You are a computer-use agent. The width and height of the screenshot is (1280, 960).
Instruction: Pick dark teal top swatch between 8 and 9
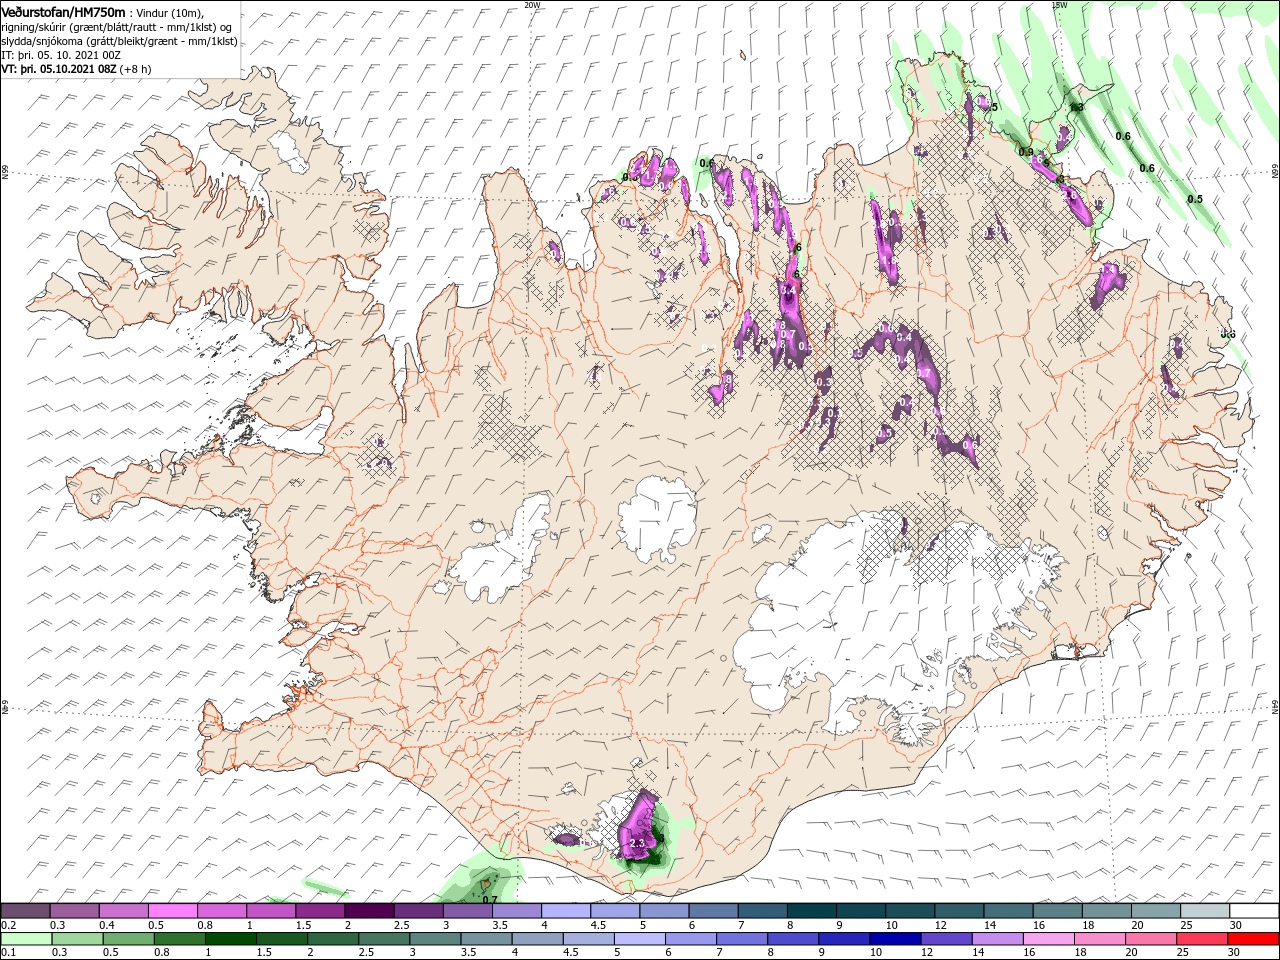click(810, 911)
